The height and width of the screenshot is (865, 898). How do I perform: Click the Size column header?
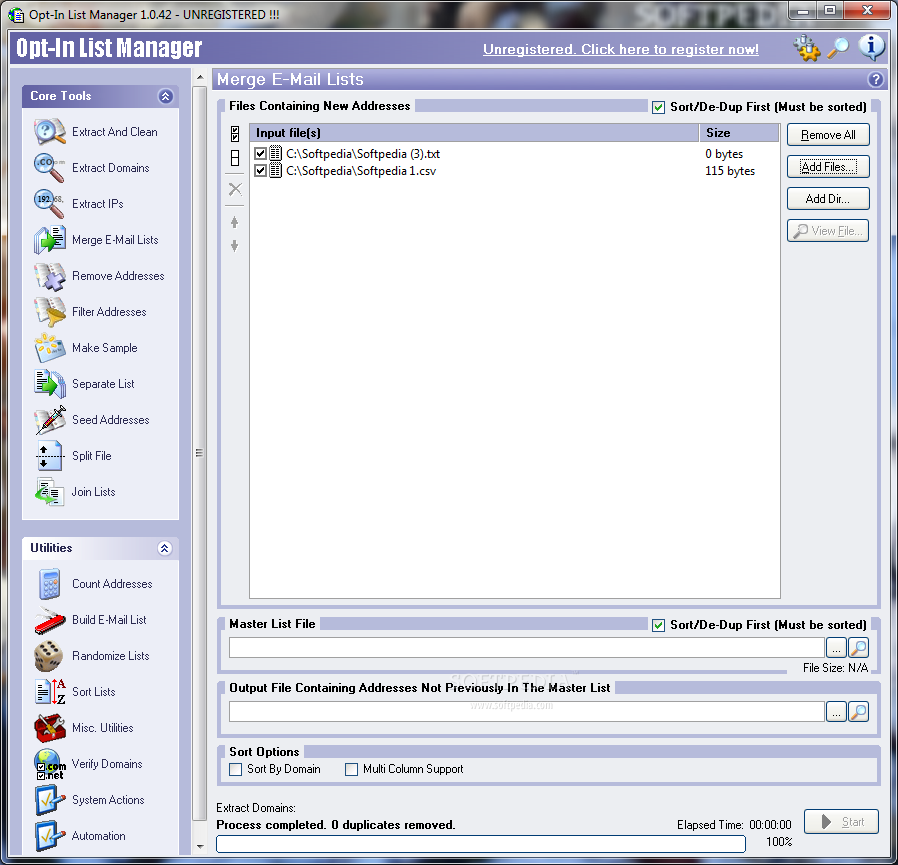tap(739, 133)
